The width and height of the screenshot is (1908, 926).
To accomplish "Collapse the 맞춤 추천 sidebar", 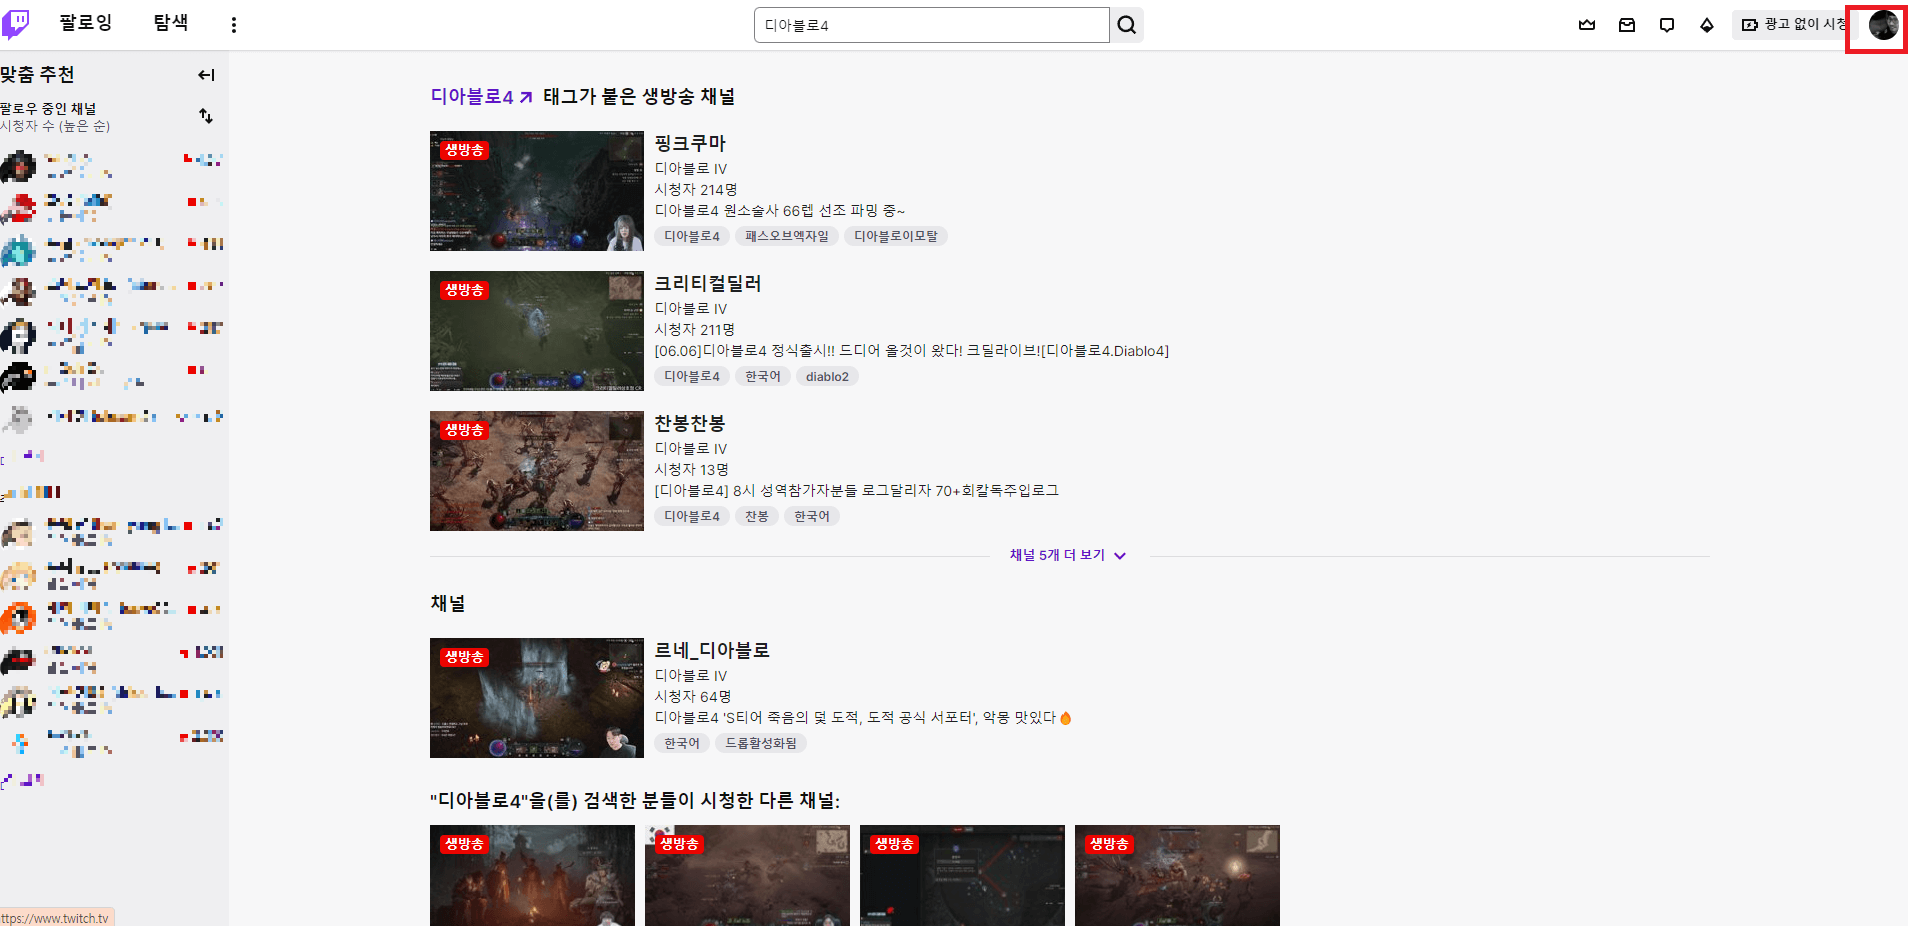I will (x=206, y=74).
